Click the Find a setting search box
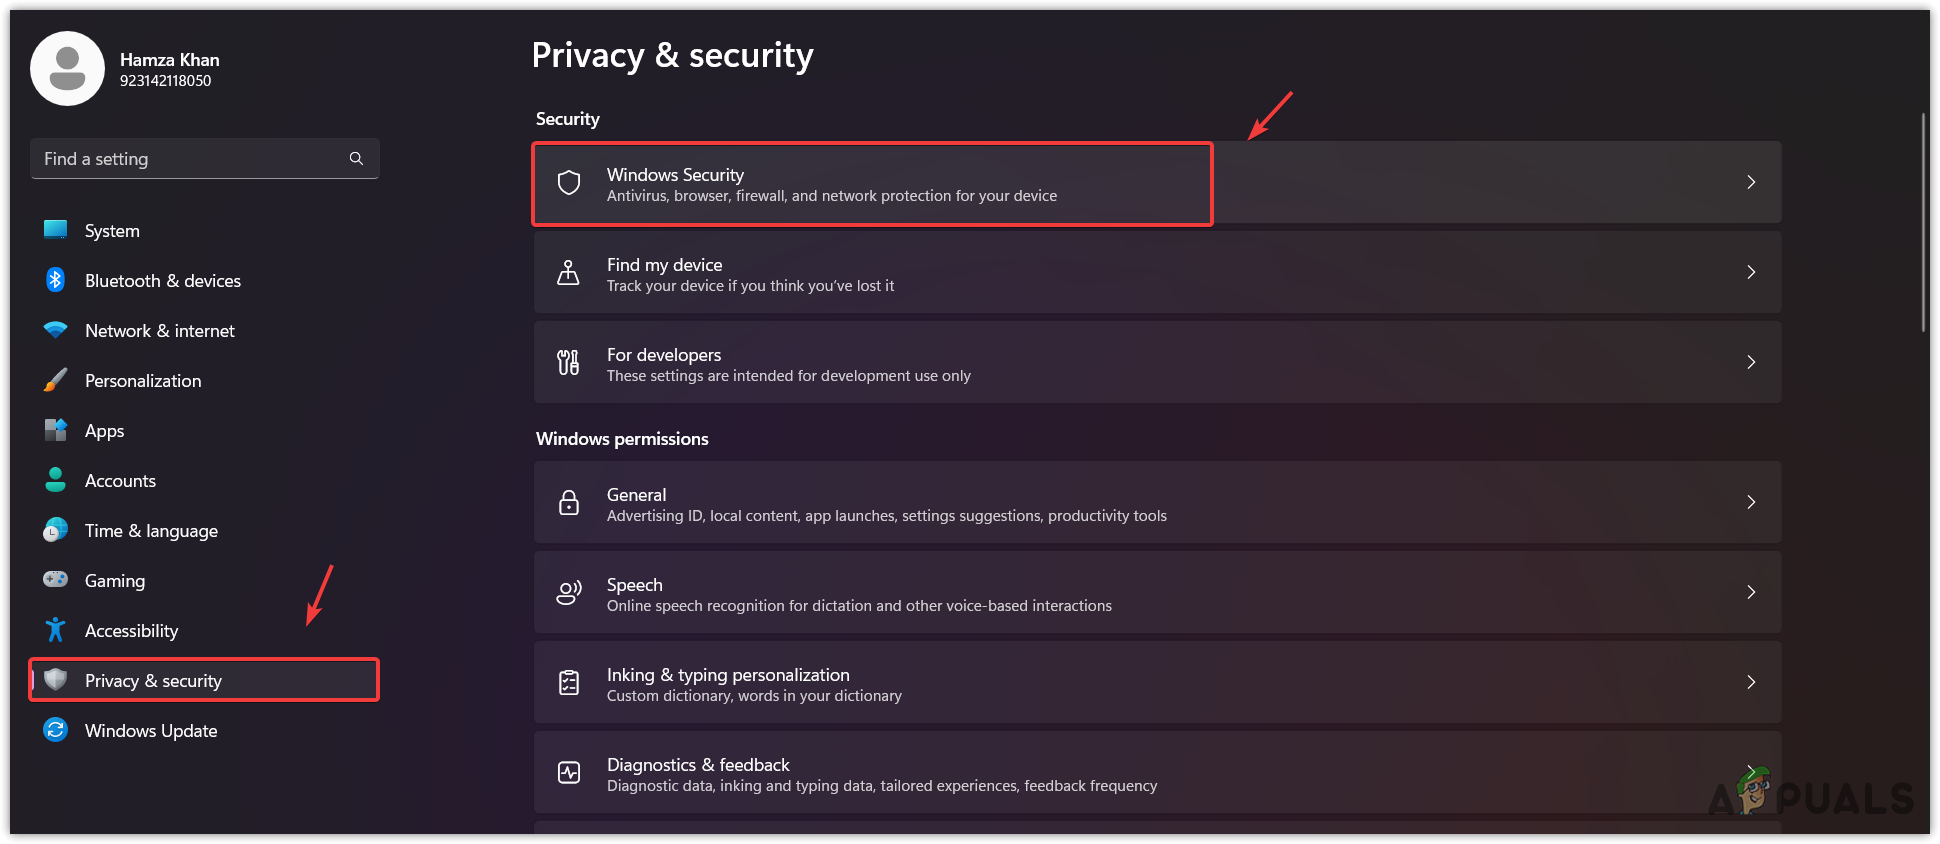The image size is (1940, 844). tap(190, 159)
